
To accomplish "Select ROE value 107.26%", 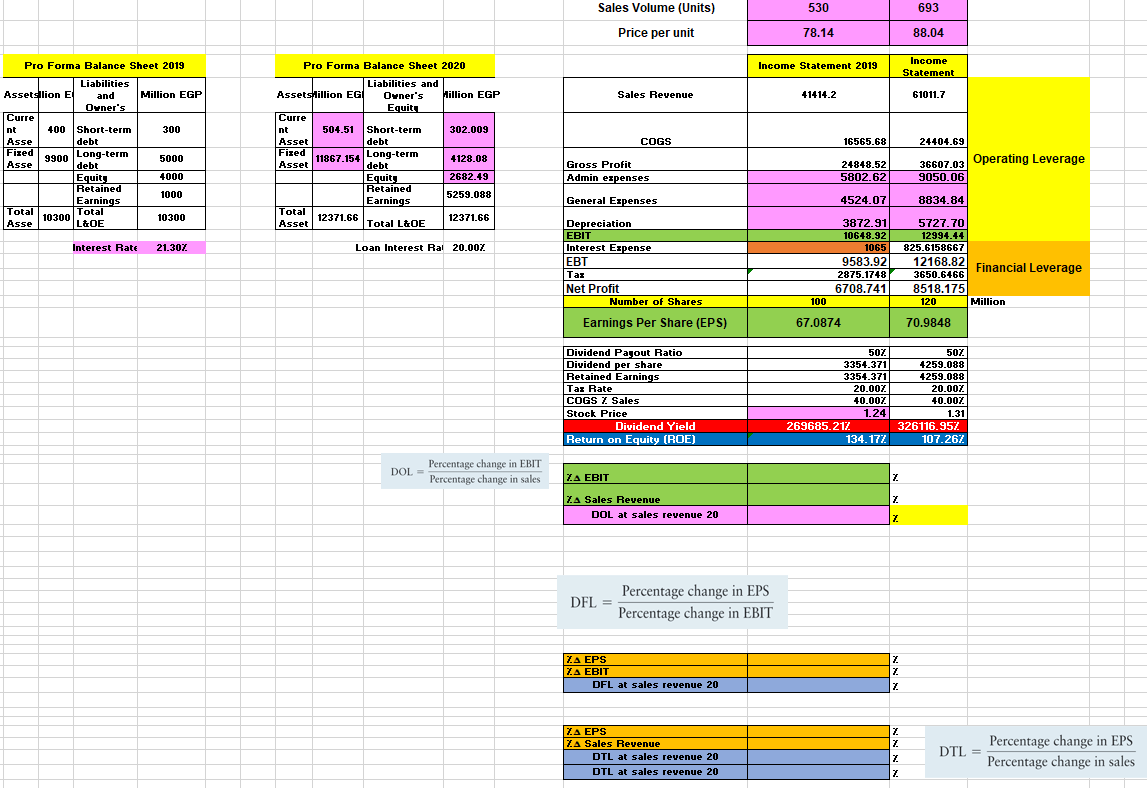I will (x=928, y=439).
